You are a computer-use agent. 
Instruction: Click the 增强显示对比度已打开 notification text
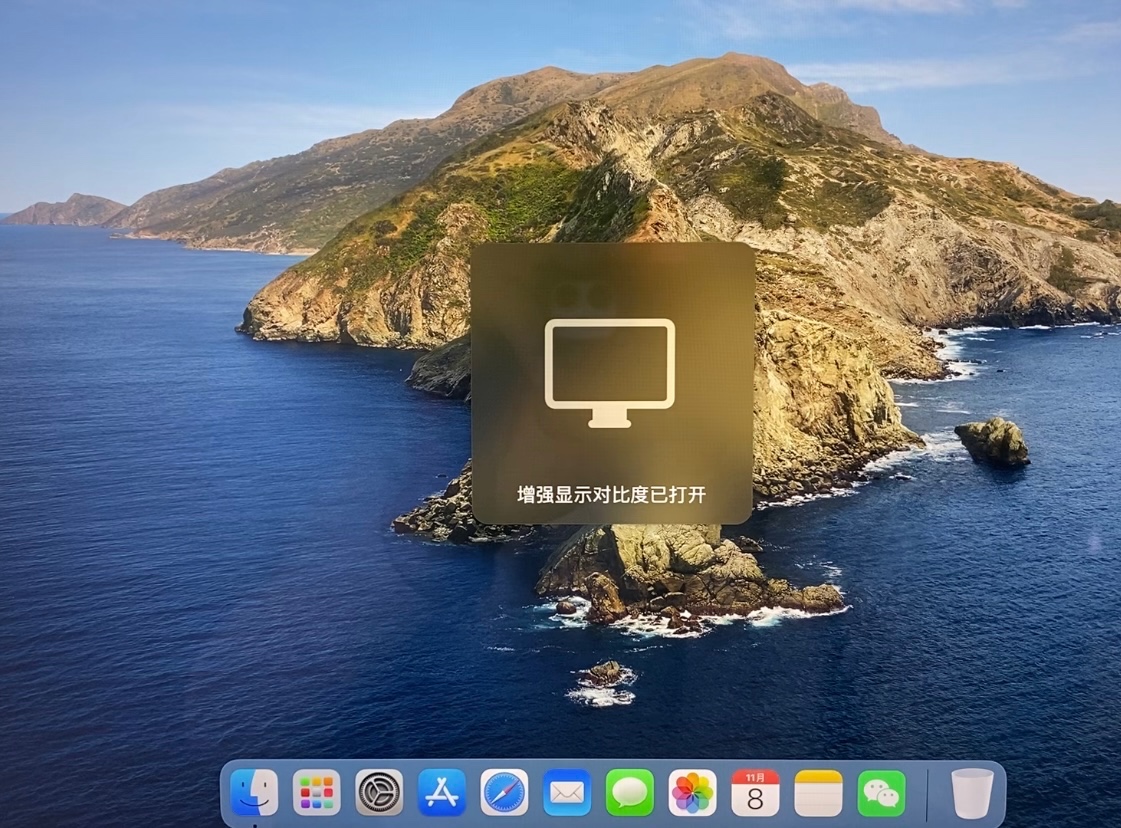[x=612, y=495]
